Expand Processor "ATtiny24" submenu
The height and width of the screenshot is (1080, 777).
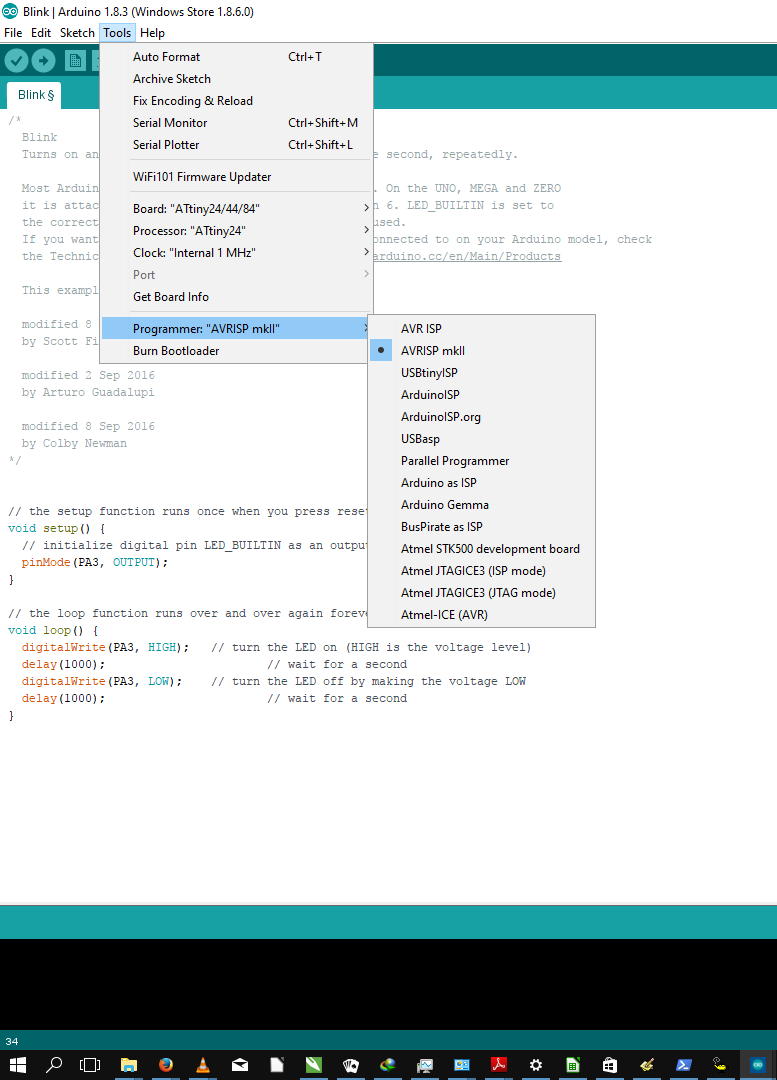pos(237,231)
